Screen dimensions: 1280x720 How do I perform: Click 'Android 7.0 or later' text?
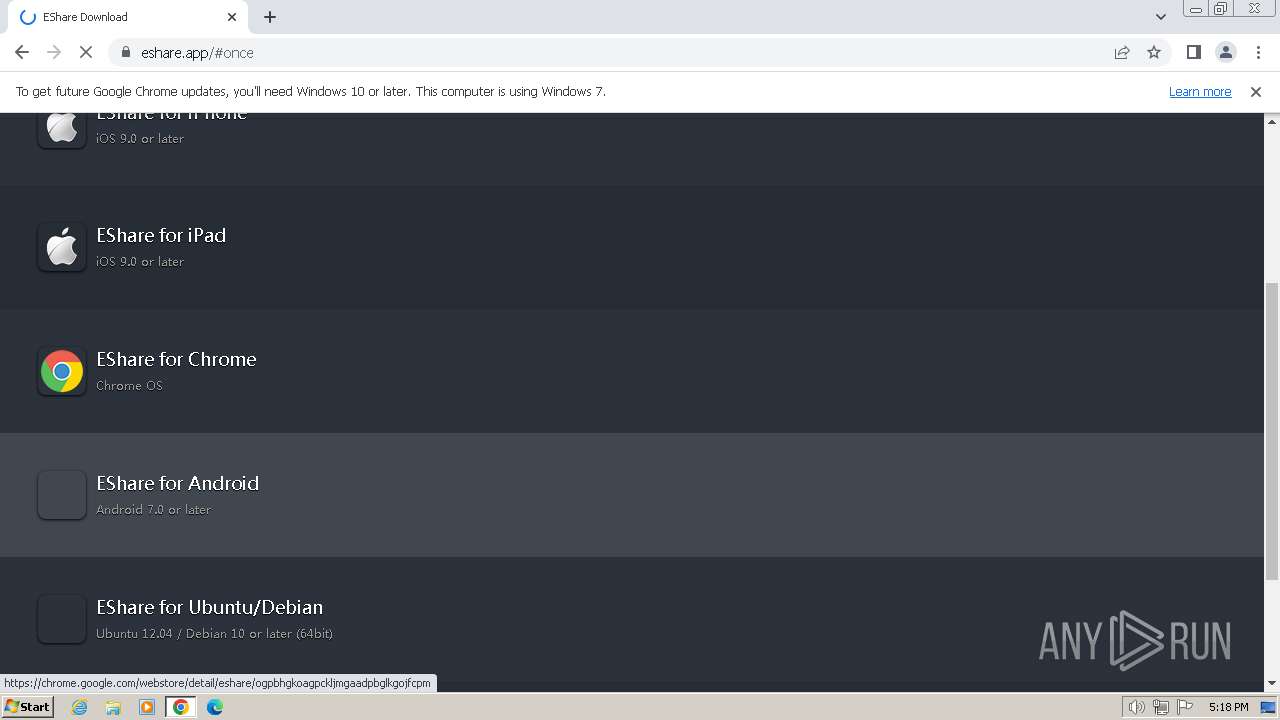pyautogui.click(x=154, y=509)
